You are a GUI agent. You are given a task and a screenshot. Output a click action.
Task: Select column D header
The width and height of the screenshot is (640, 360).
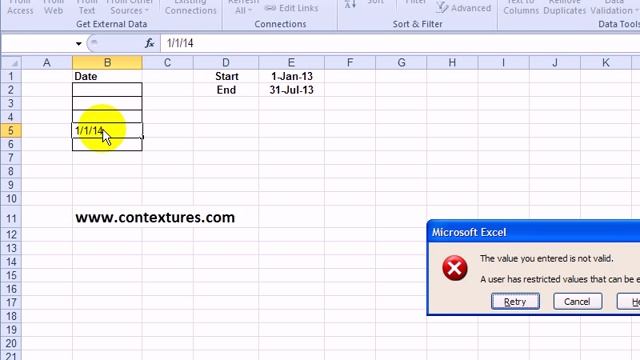point(226,63)
